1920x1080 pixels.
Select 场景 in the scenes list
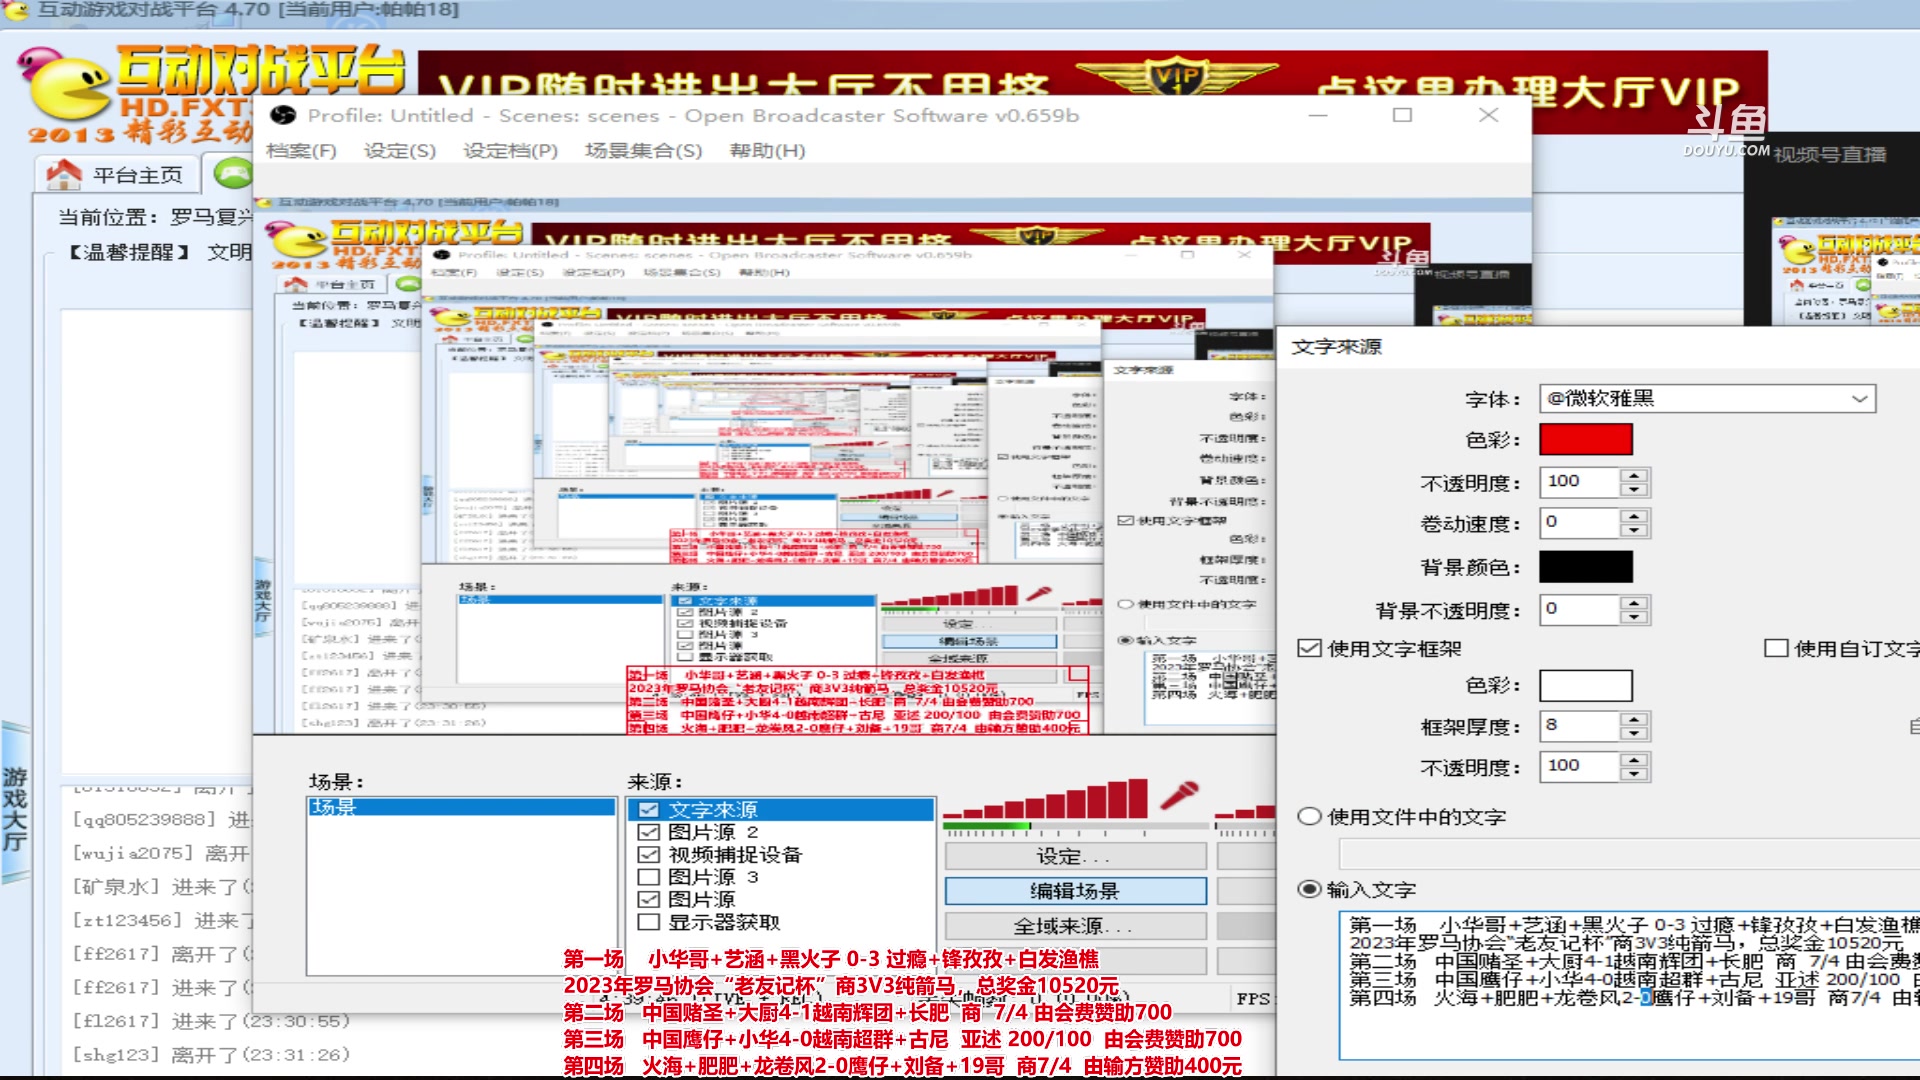coord(462,807)
